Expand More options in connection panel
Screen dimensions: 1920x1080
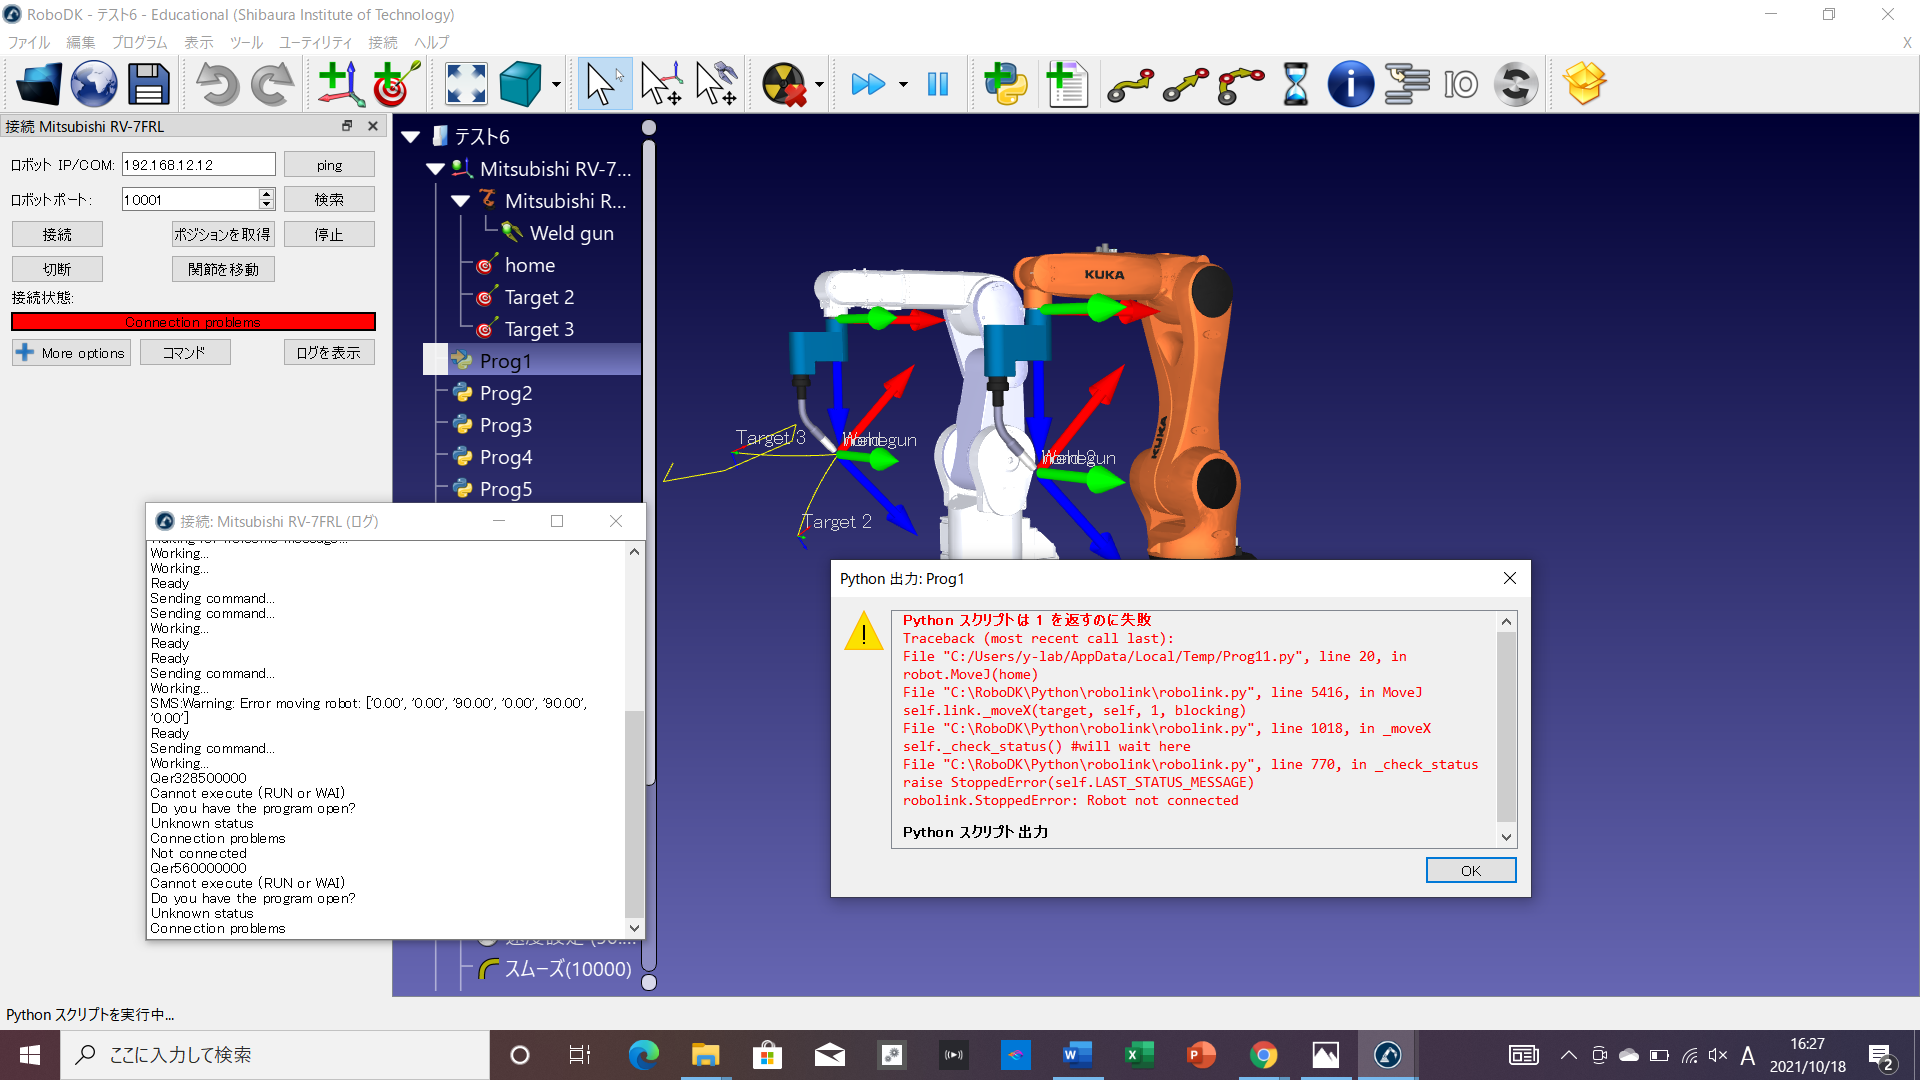[71, 353]
